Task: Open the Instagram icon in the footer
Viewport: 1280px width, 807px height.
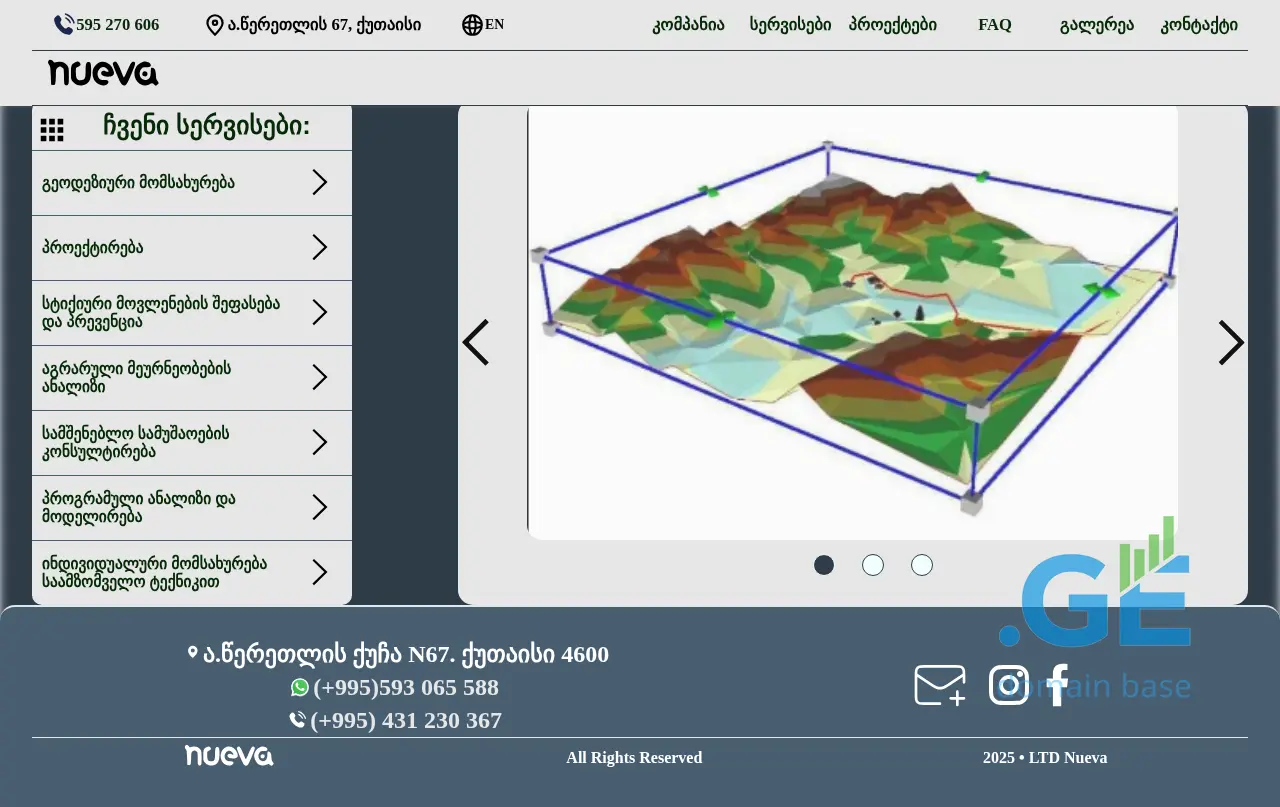Action: pos(1008,686)
